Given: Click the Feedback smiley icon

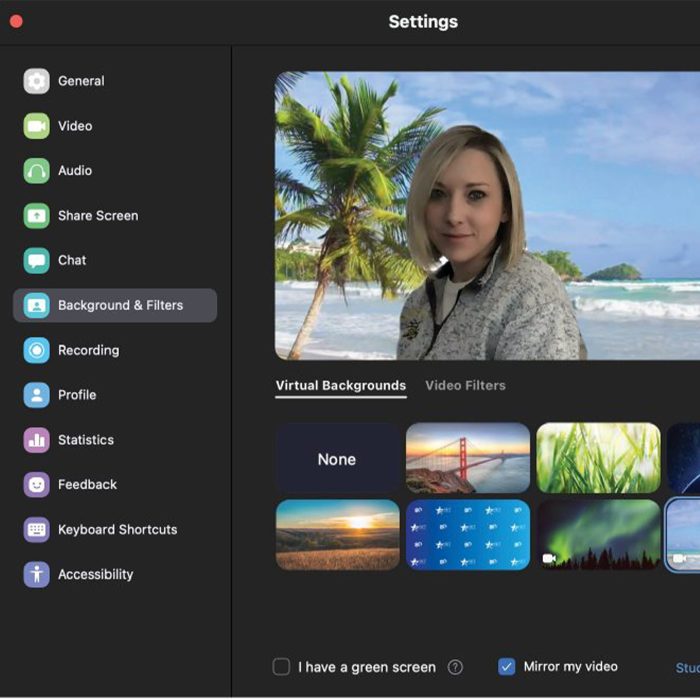Looking at the screenshot, I should tap(36, 485).
